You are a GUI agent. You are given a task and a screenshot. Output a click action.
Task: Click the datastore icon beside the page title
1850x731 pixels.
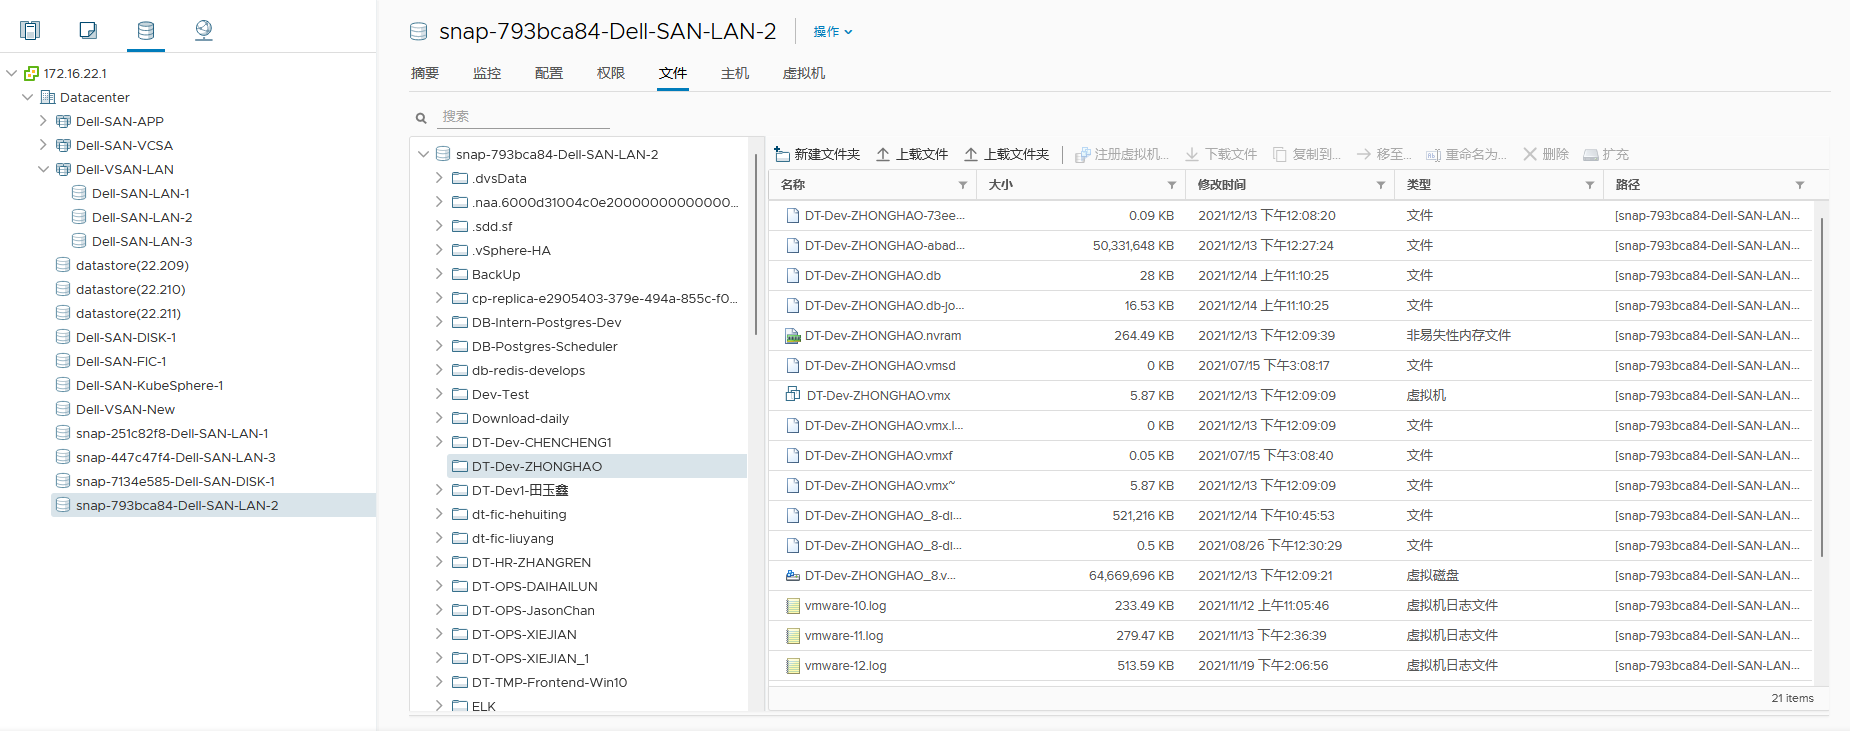419,32
